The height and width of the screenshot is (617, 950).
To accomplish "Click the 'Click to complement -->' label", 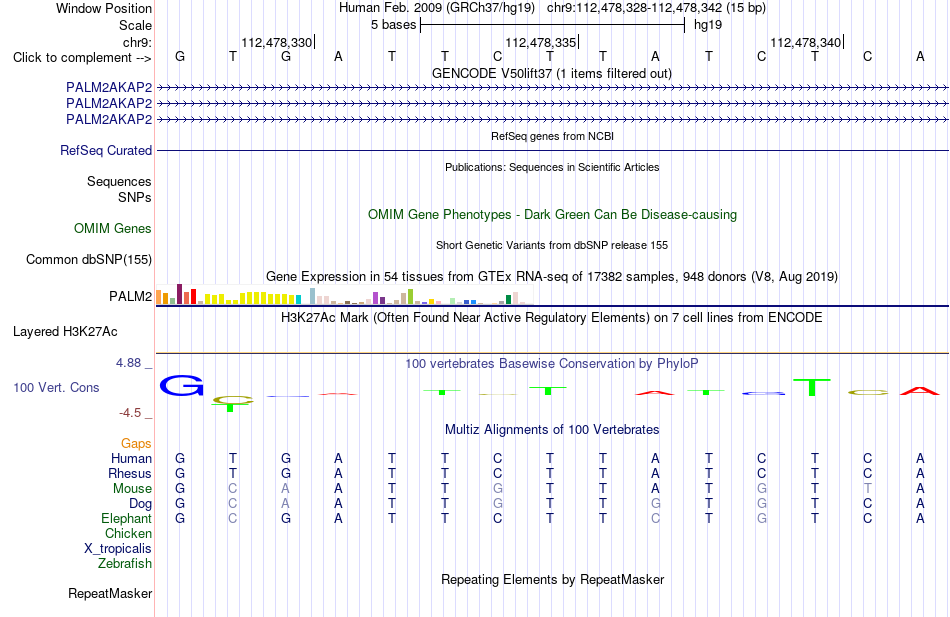I will [82, 58].
